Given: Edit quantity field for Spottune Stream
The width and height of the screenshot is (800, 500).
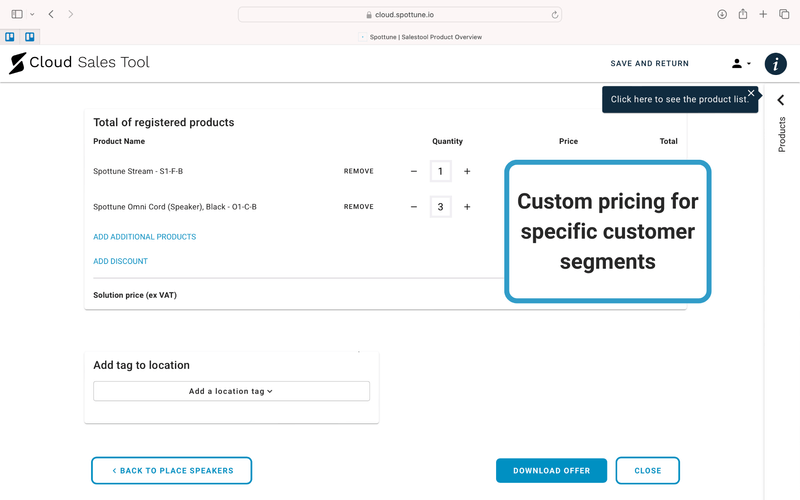Looking at the screenshot, I should [x=440, y=171].
